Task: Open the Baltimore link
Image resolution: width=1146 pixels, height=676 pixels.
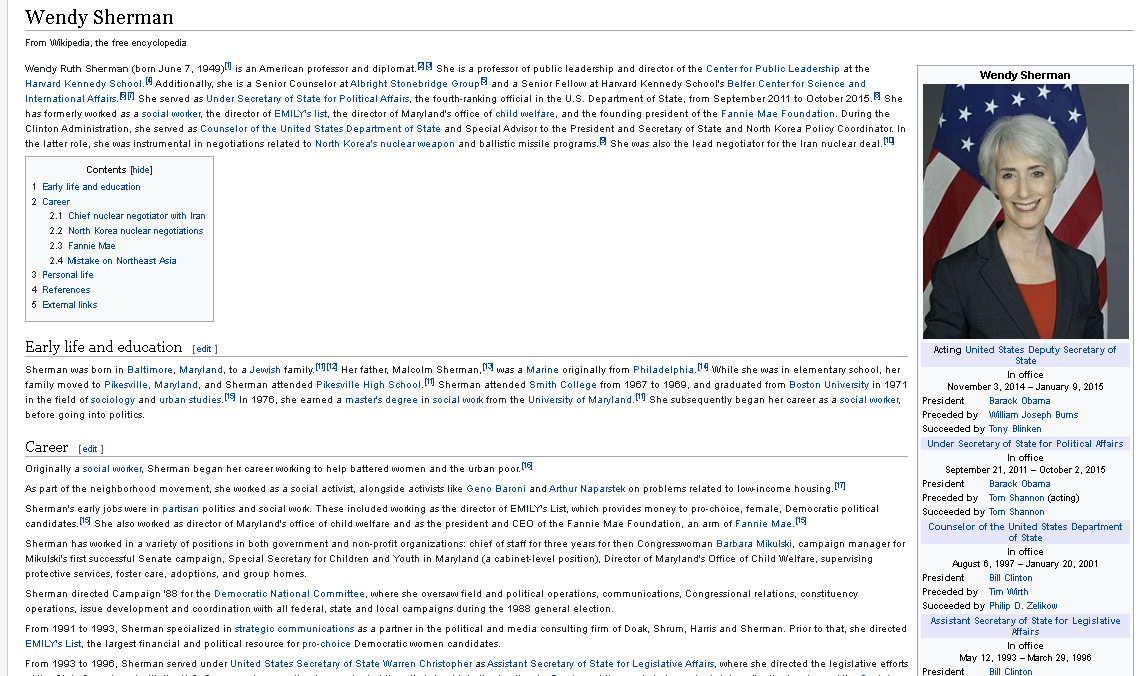Action: click(150, 370)
